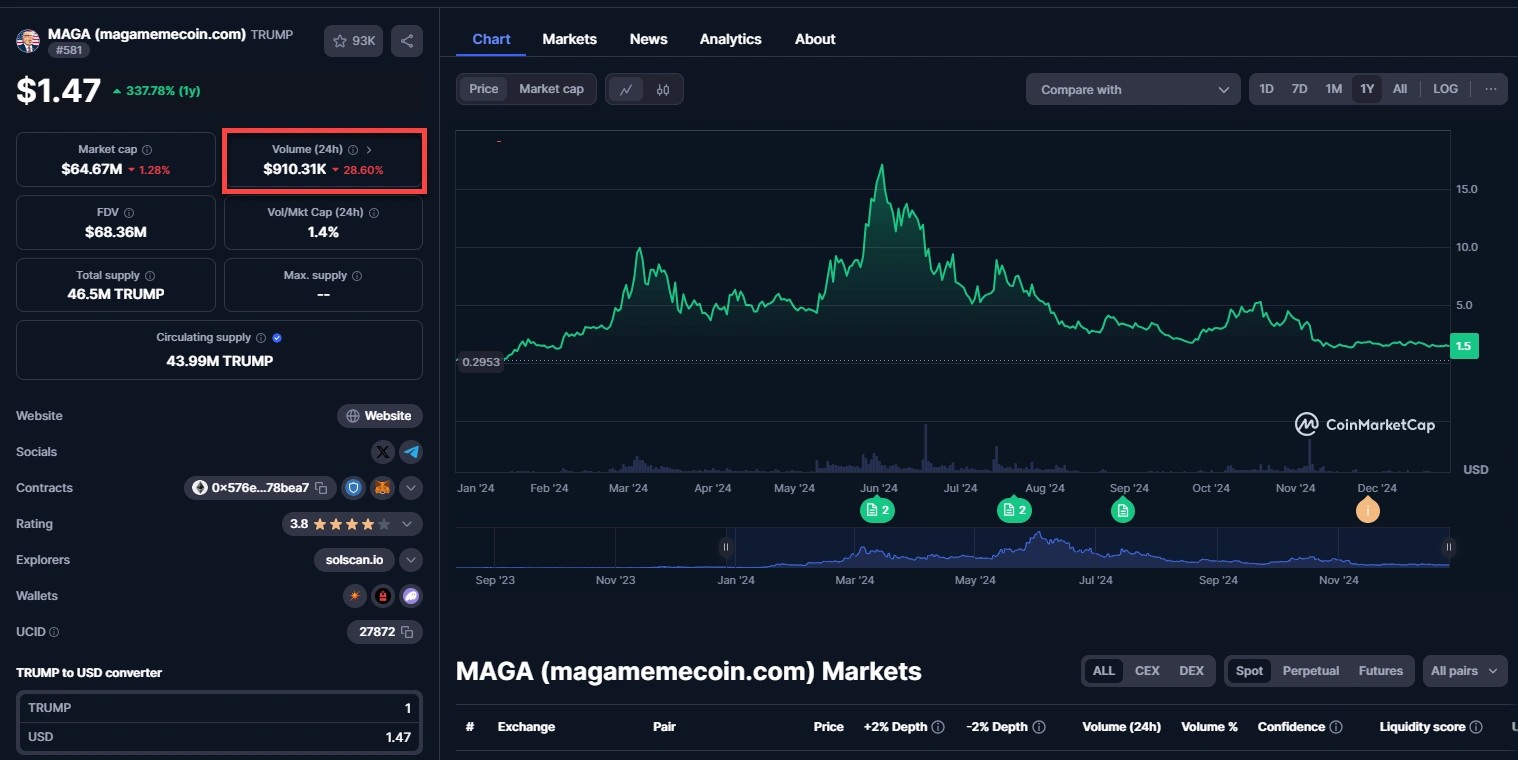Click the Website button
This screenshot has height=760, width=1518.
tap(379, 416)
